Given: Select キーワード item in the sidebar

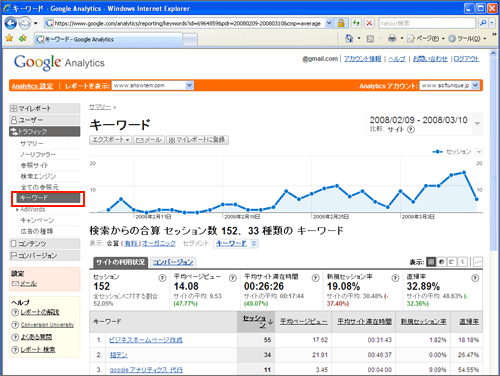Looking at the screenshot, I should 48,198.
